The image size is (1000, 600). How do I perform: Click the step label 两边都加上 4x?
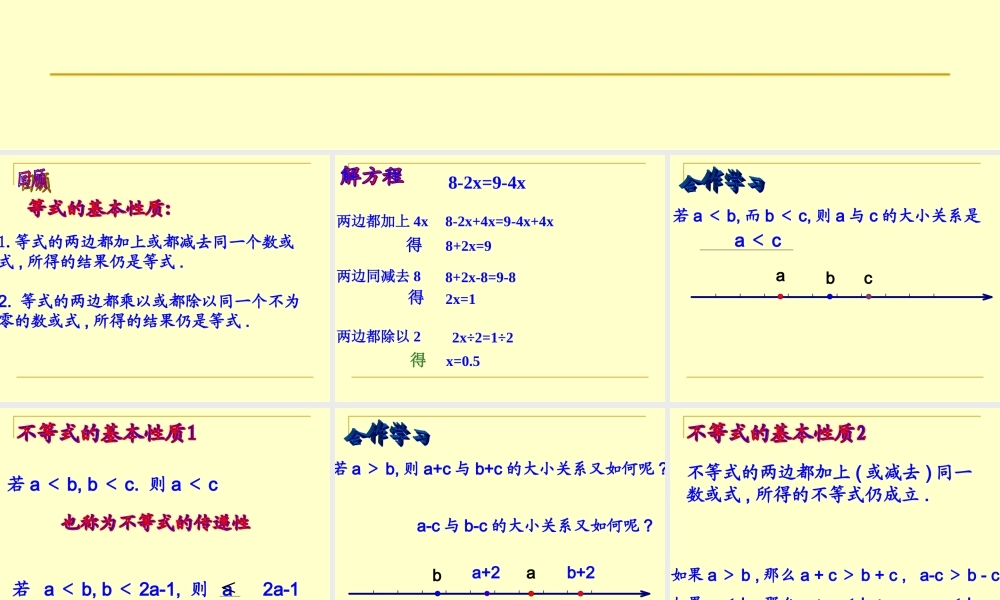click(383, 221)
